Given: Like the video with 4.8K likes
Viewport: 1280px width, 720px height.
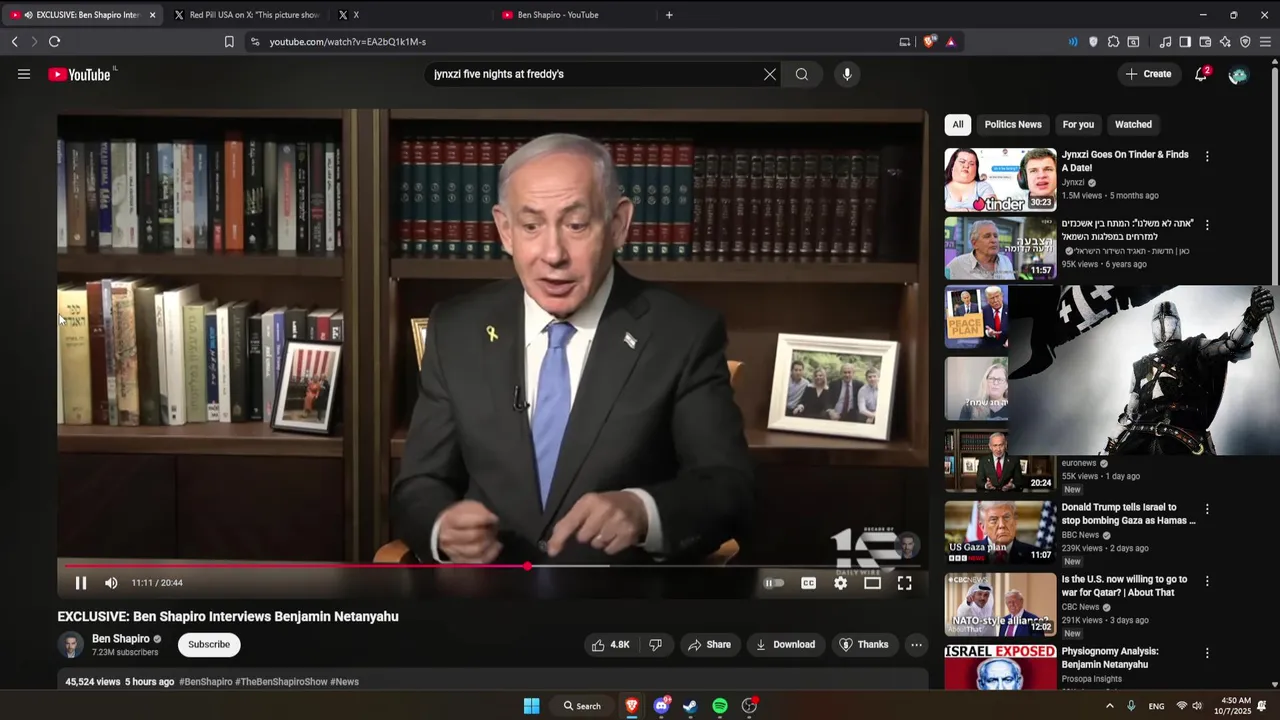Looking at the screenshot, I should tap(611, 645).
